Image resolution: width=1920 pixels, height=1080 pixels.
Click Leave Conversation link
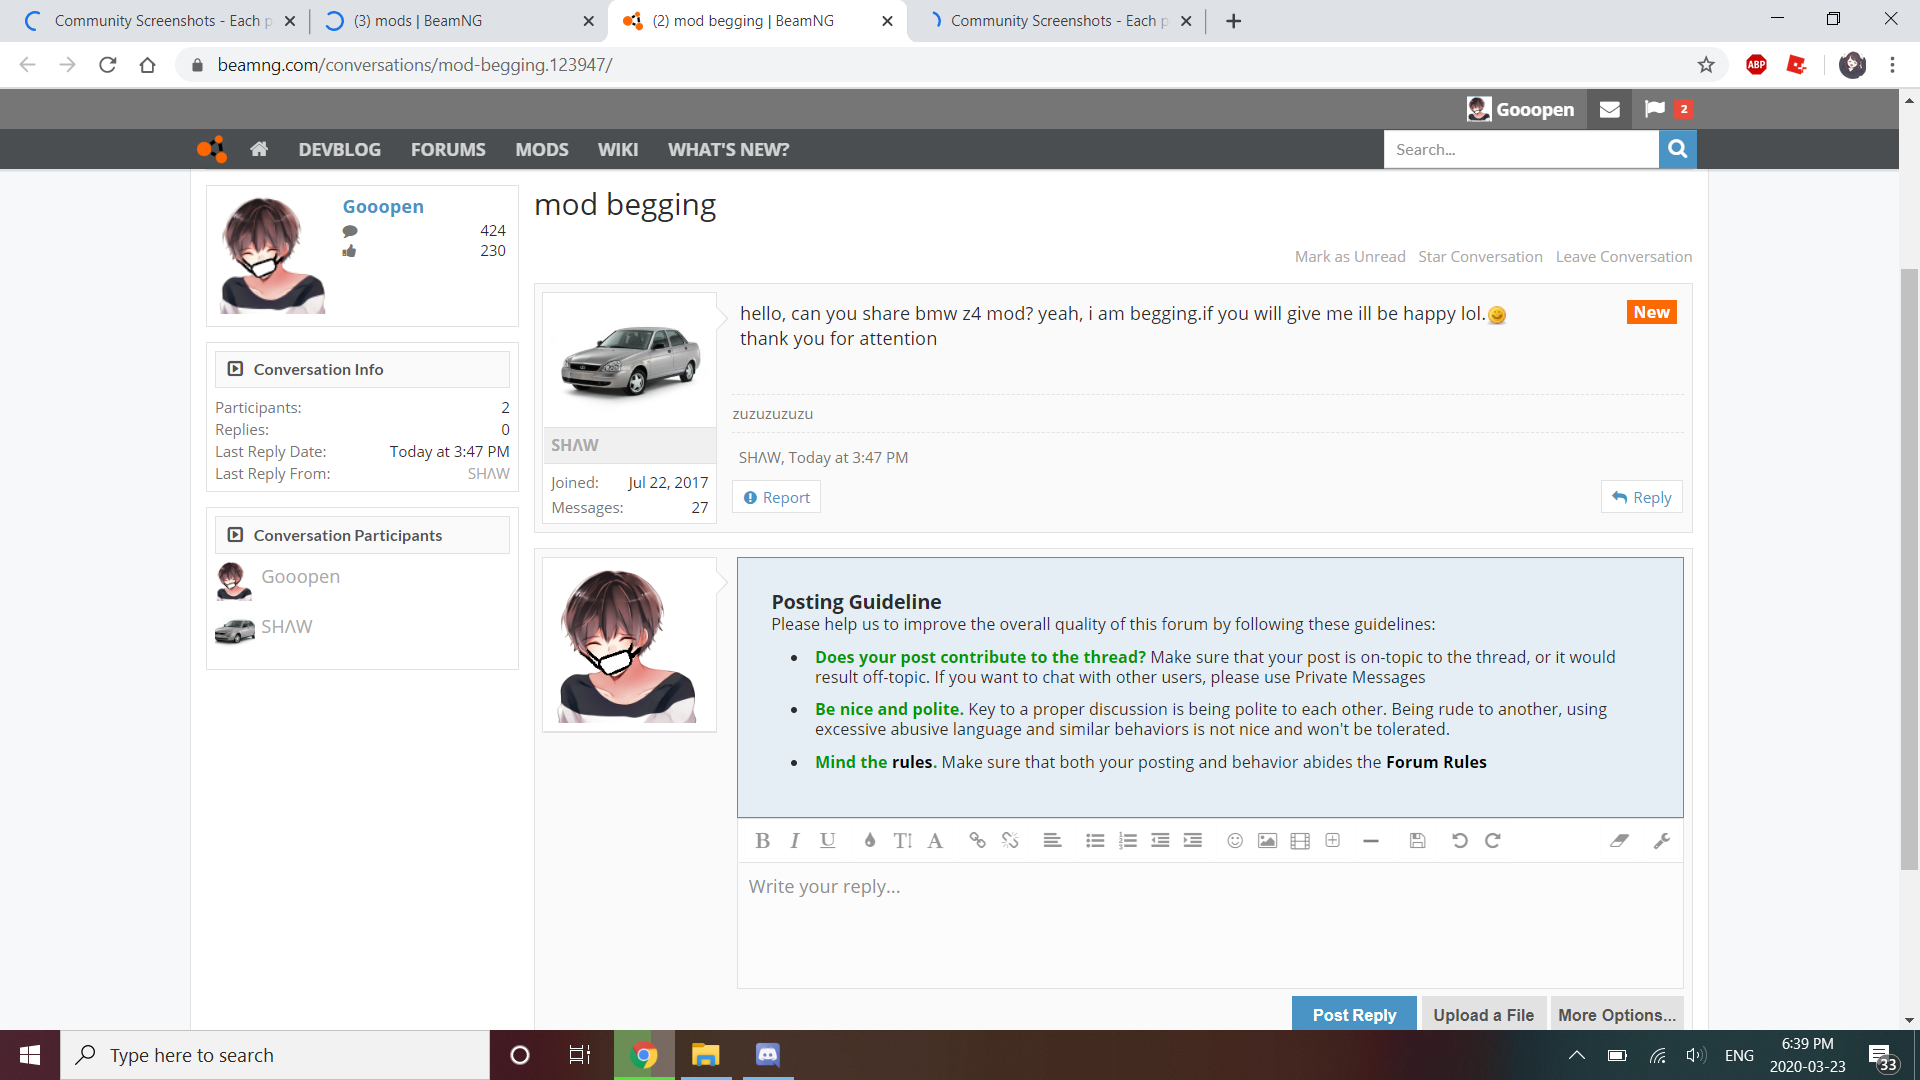[1624, 257]
